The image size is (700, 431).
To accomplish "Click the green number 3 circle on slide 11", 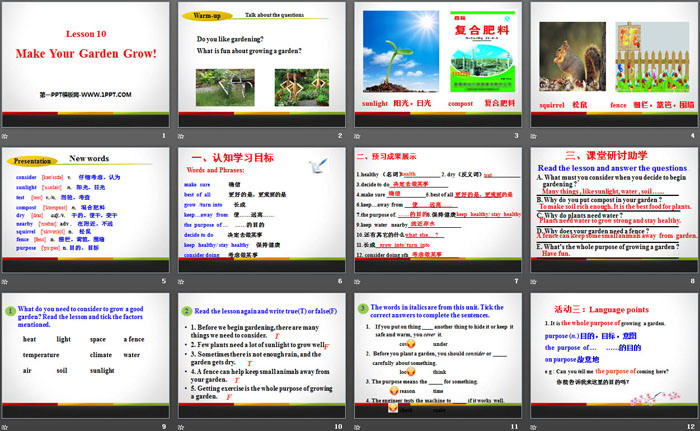I will point(361,309).
